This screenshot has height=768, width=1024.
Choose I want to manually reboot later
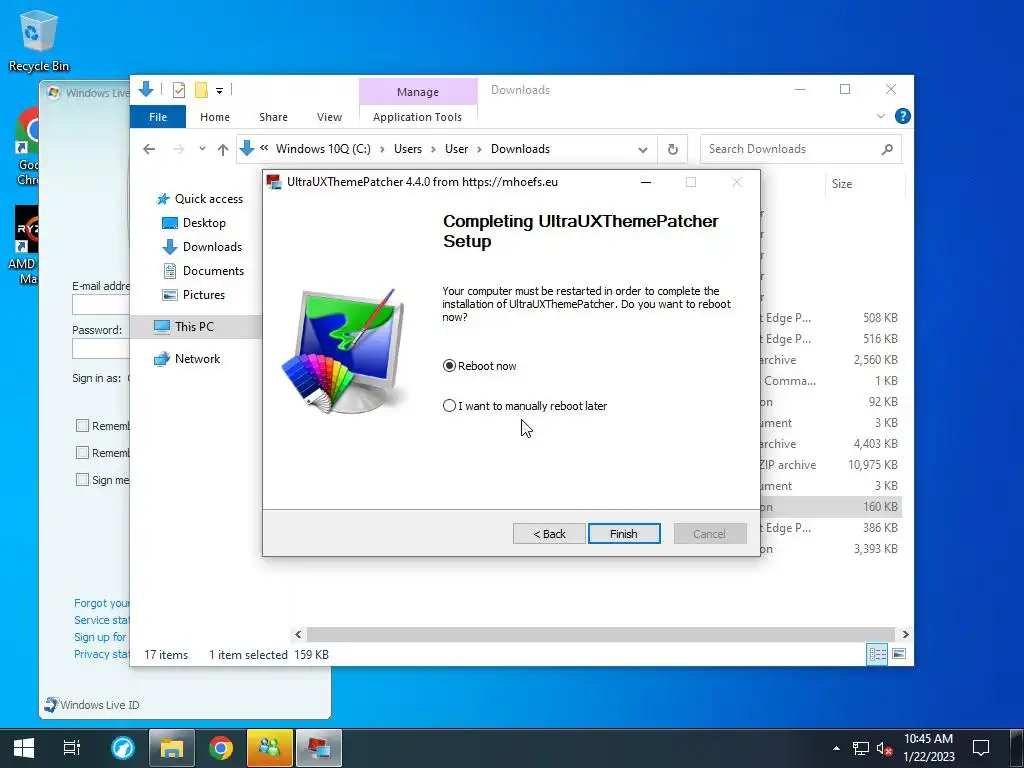[525, 406]
